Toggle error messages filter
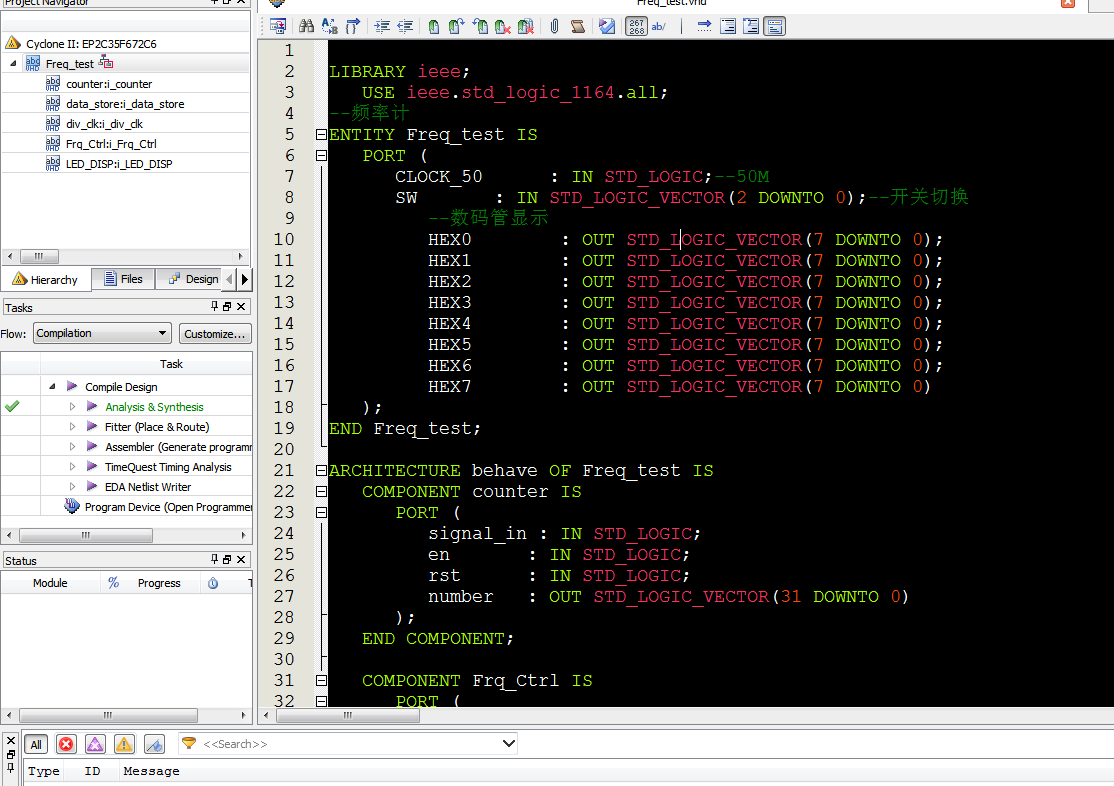Screen dimensions: 1114x786 click(66, 744)
